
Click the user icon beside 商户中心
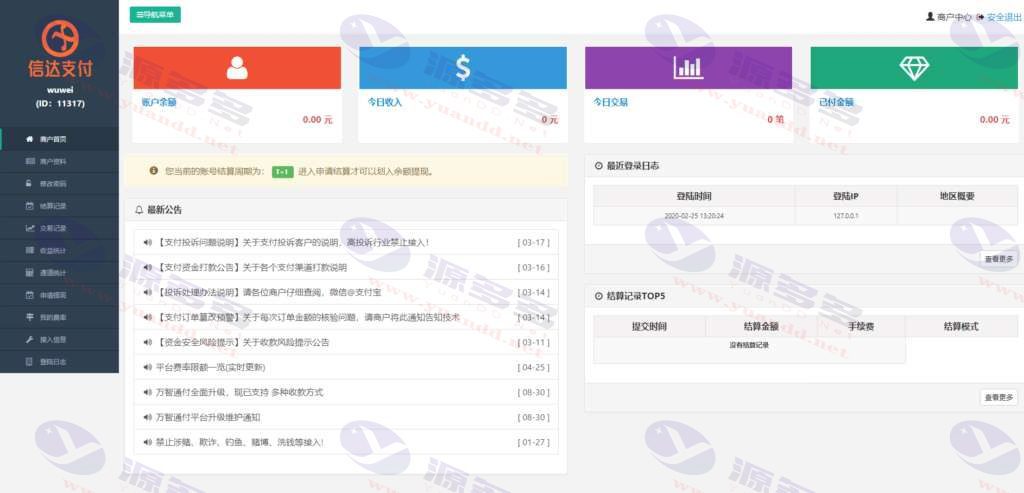click(x=930, y=17)
